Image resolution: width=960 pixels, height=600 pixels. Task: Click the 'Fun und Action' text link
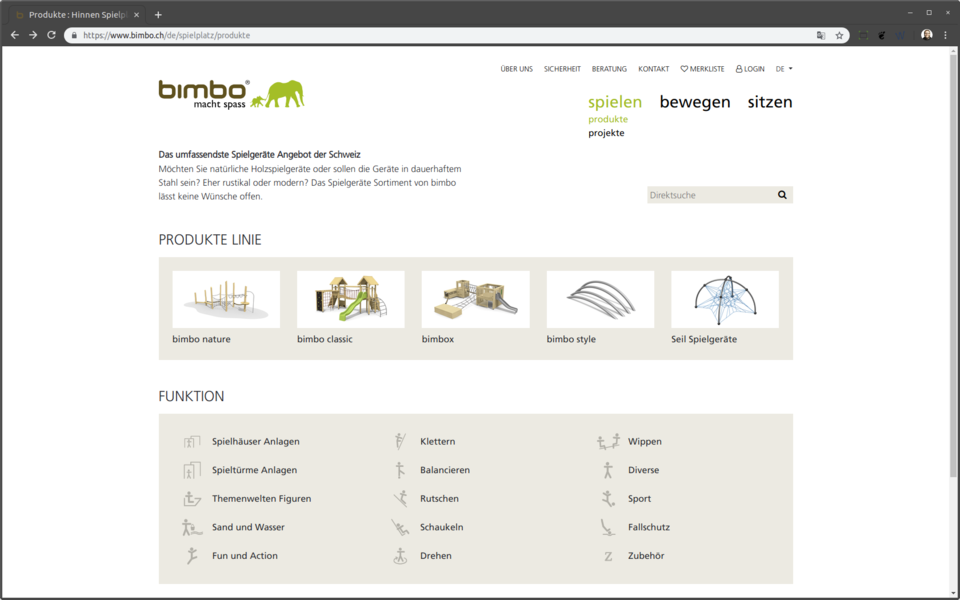pos(245,556)
